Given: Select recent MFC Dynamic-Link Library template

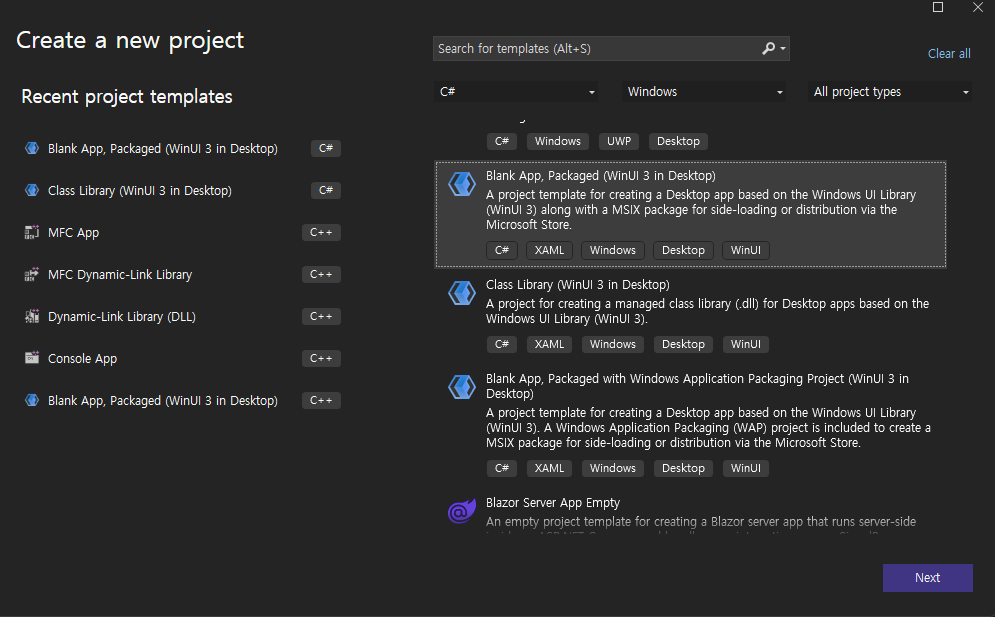Looking at the screenshot, I should click(181, 274).
